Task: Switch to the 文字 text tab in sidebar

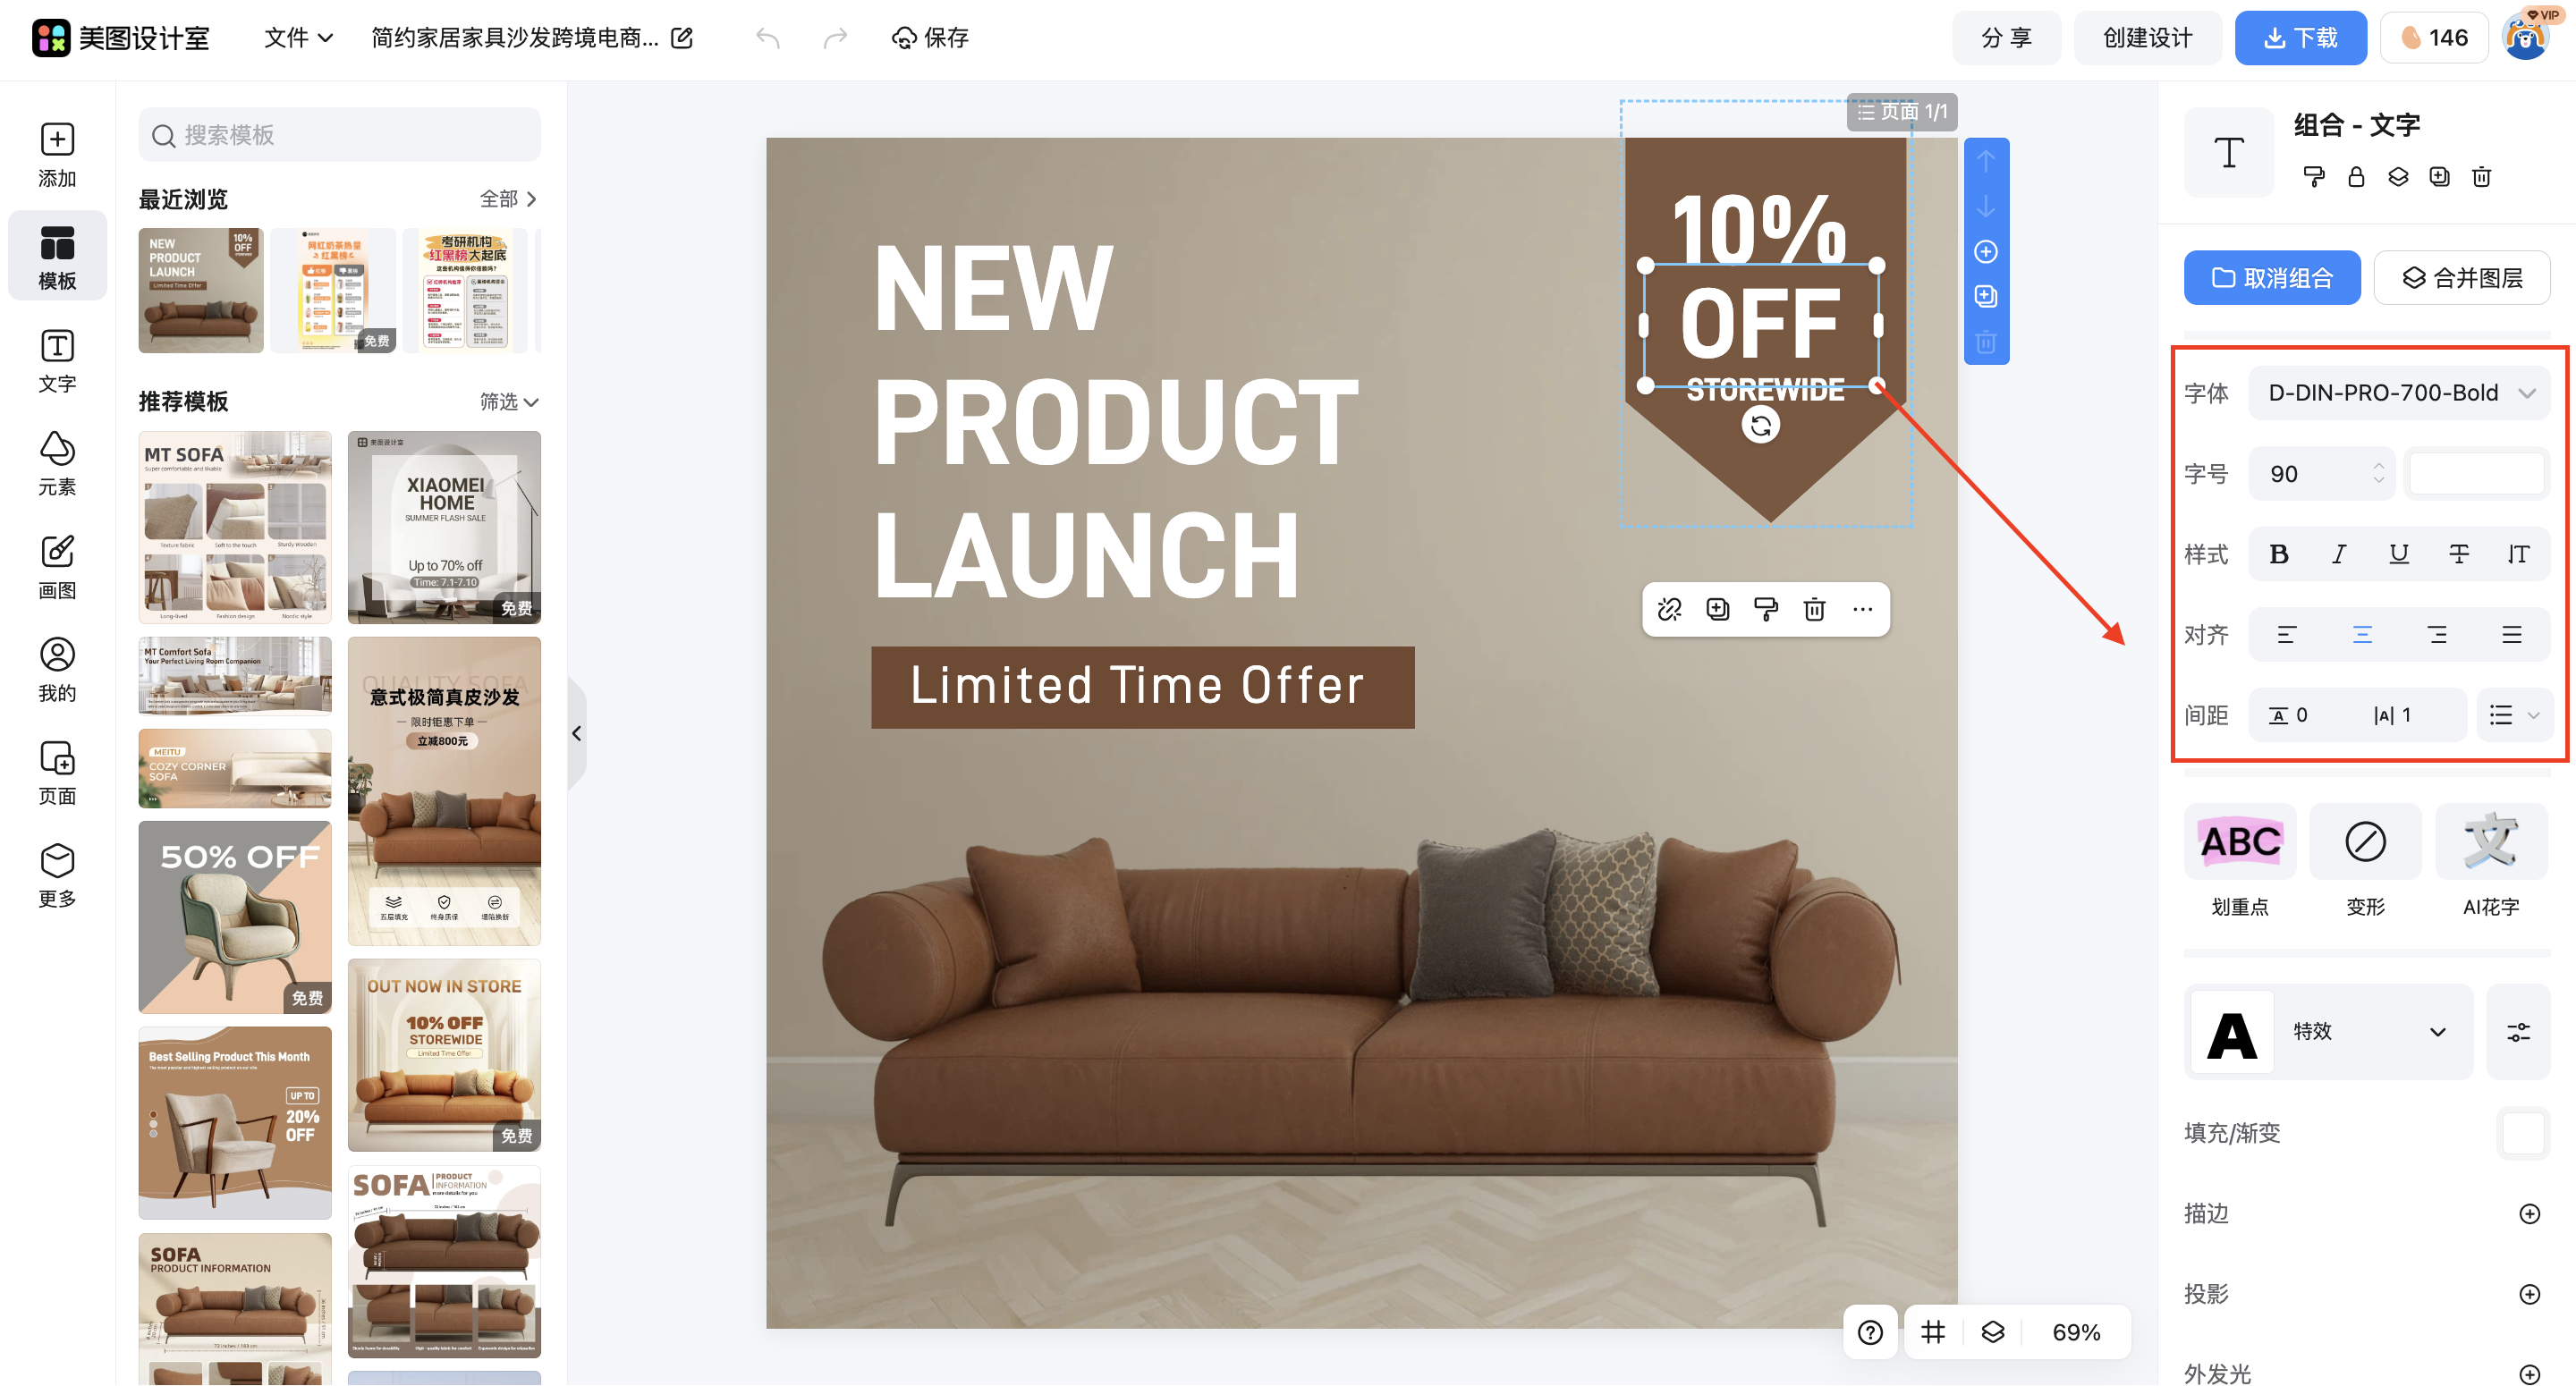Action: [x=57, y=361]
